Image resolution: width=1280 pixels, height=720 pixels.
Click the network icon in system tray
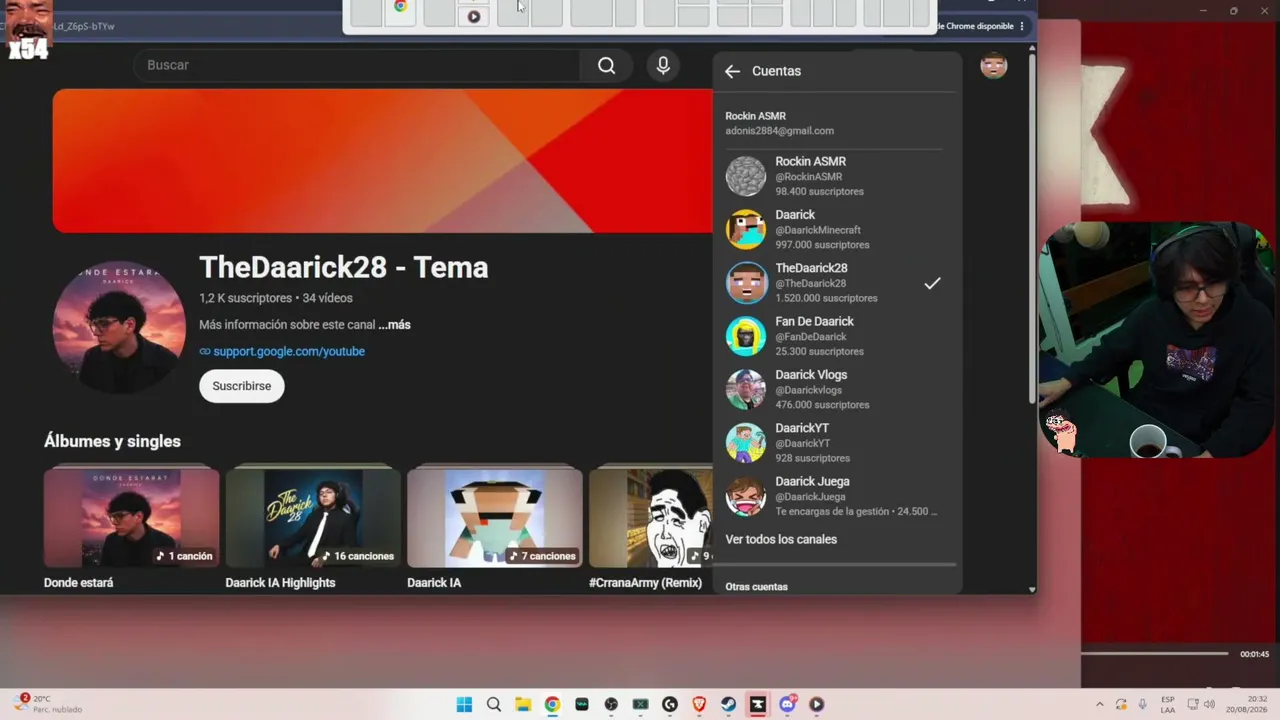pos(1192,704)
